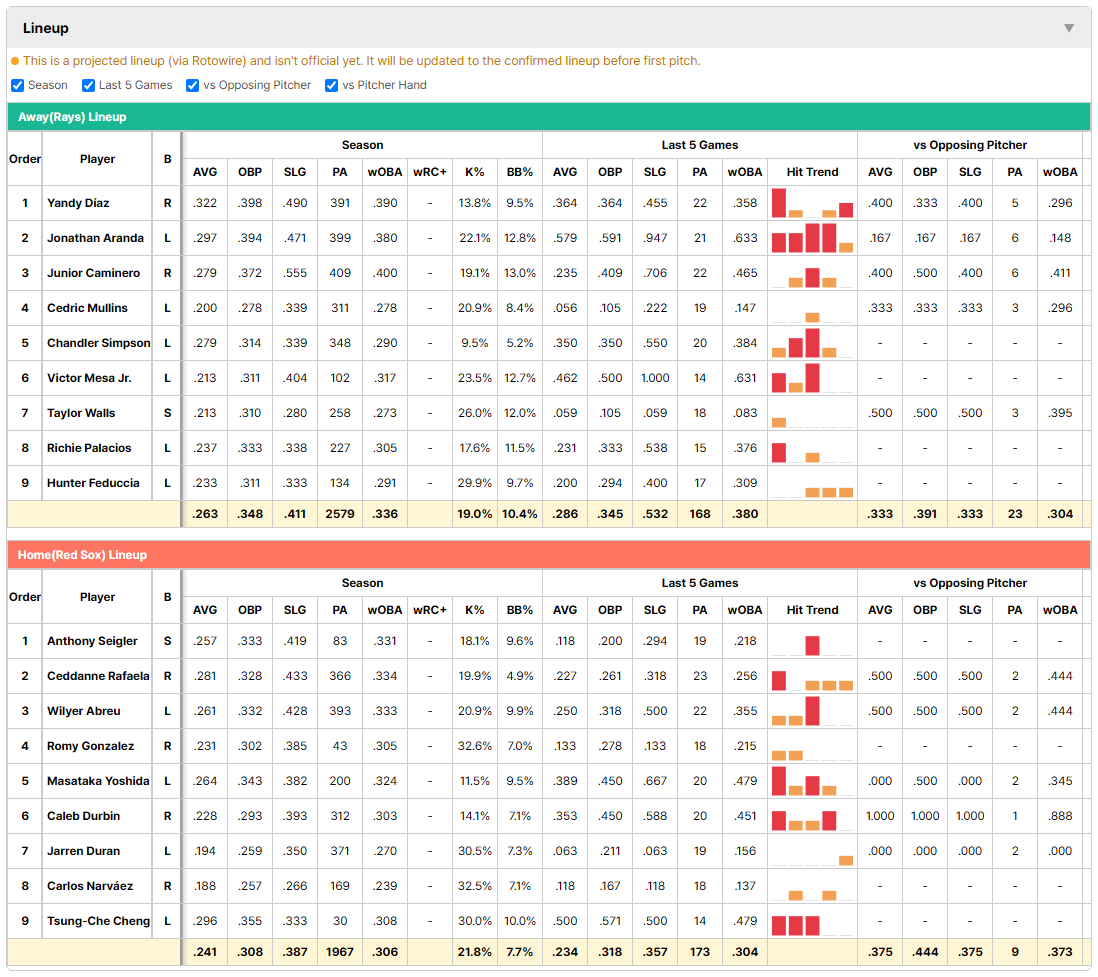Screen dimensions: 1098x977
Task: Click Victor Mesa Jr. hit trend chart
Action: (x=812, y=378)
